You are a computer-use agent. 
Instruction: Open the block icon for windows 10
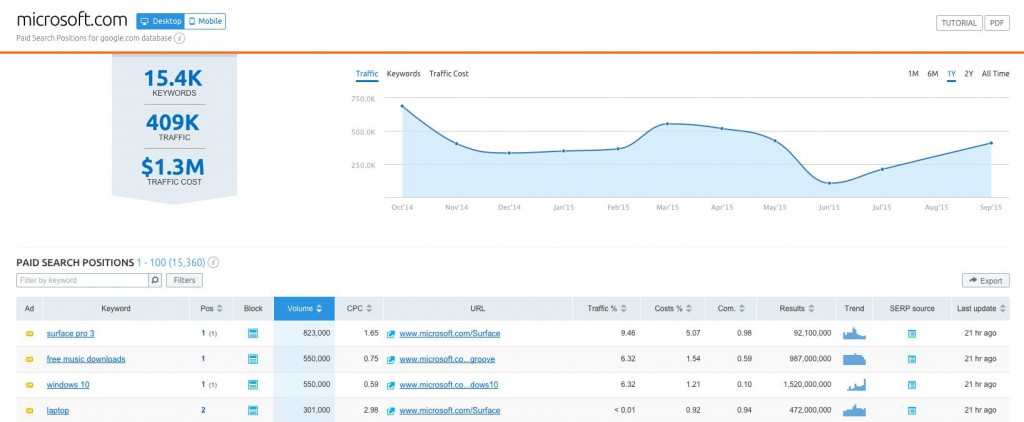tap(253, 385)
